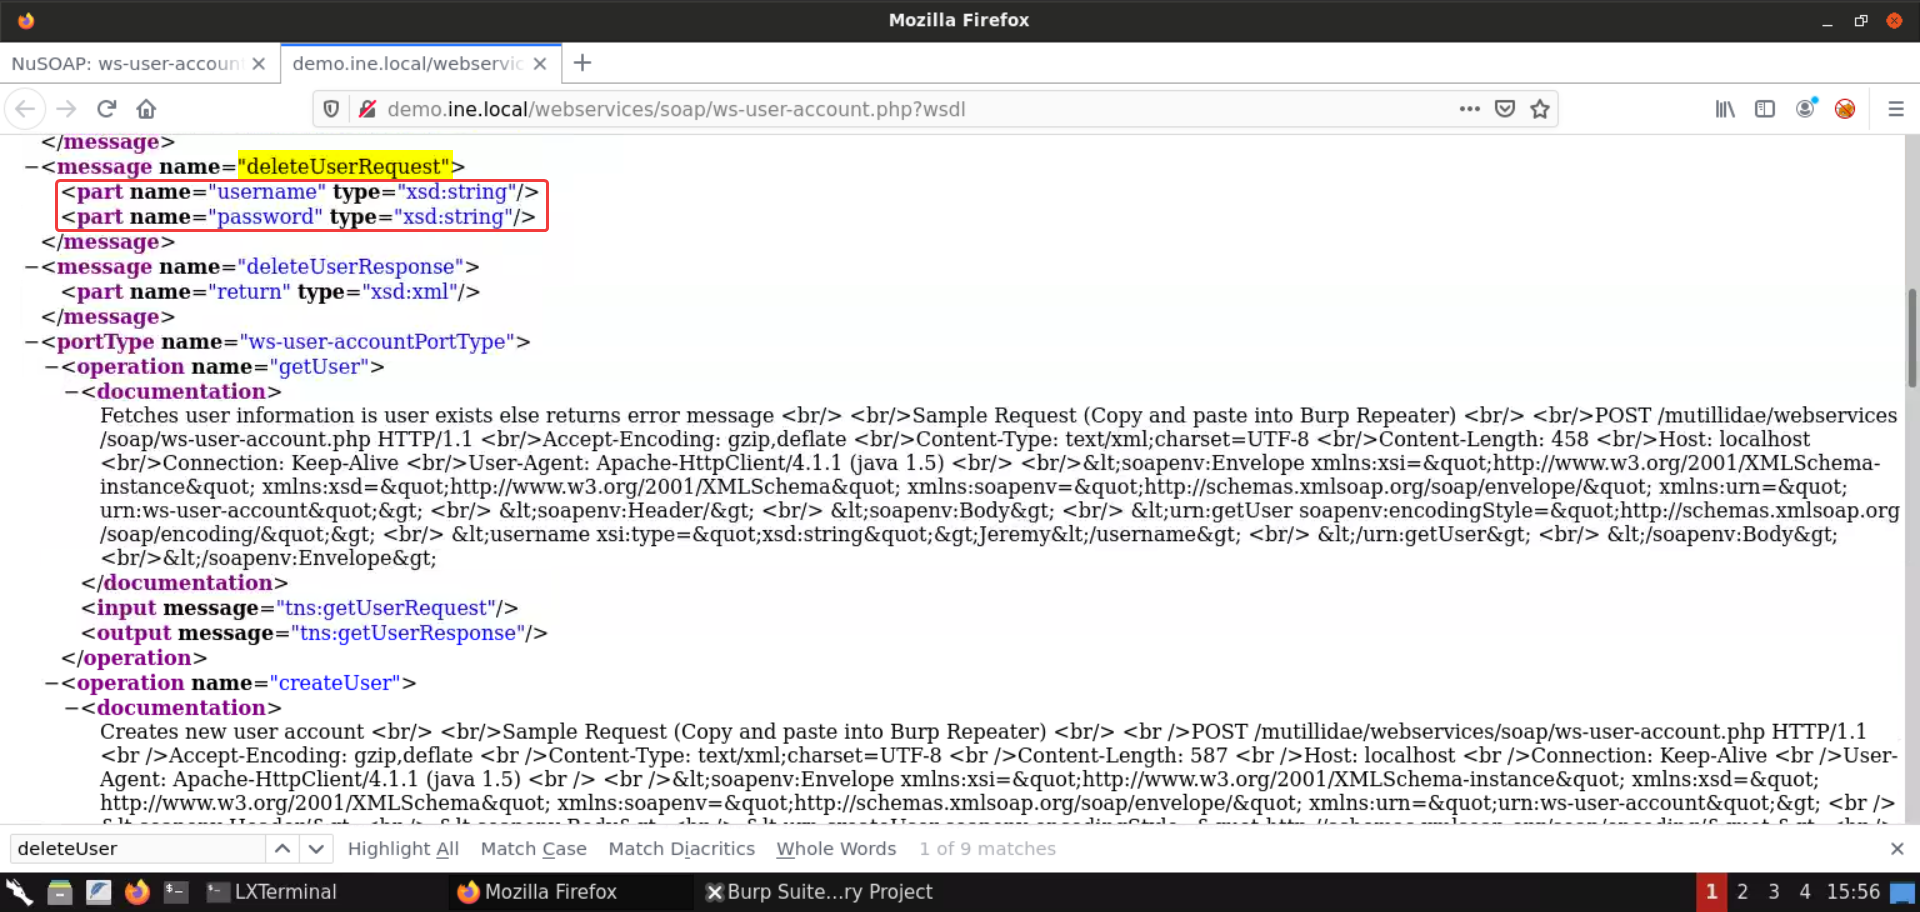Click the Reload page icon
The image size is (1920, 912).
tap(107, 109)
